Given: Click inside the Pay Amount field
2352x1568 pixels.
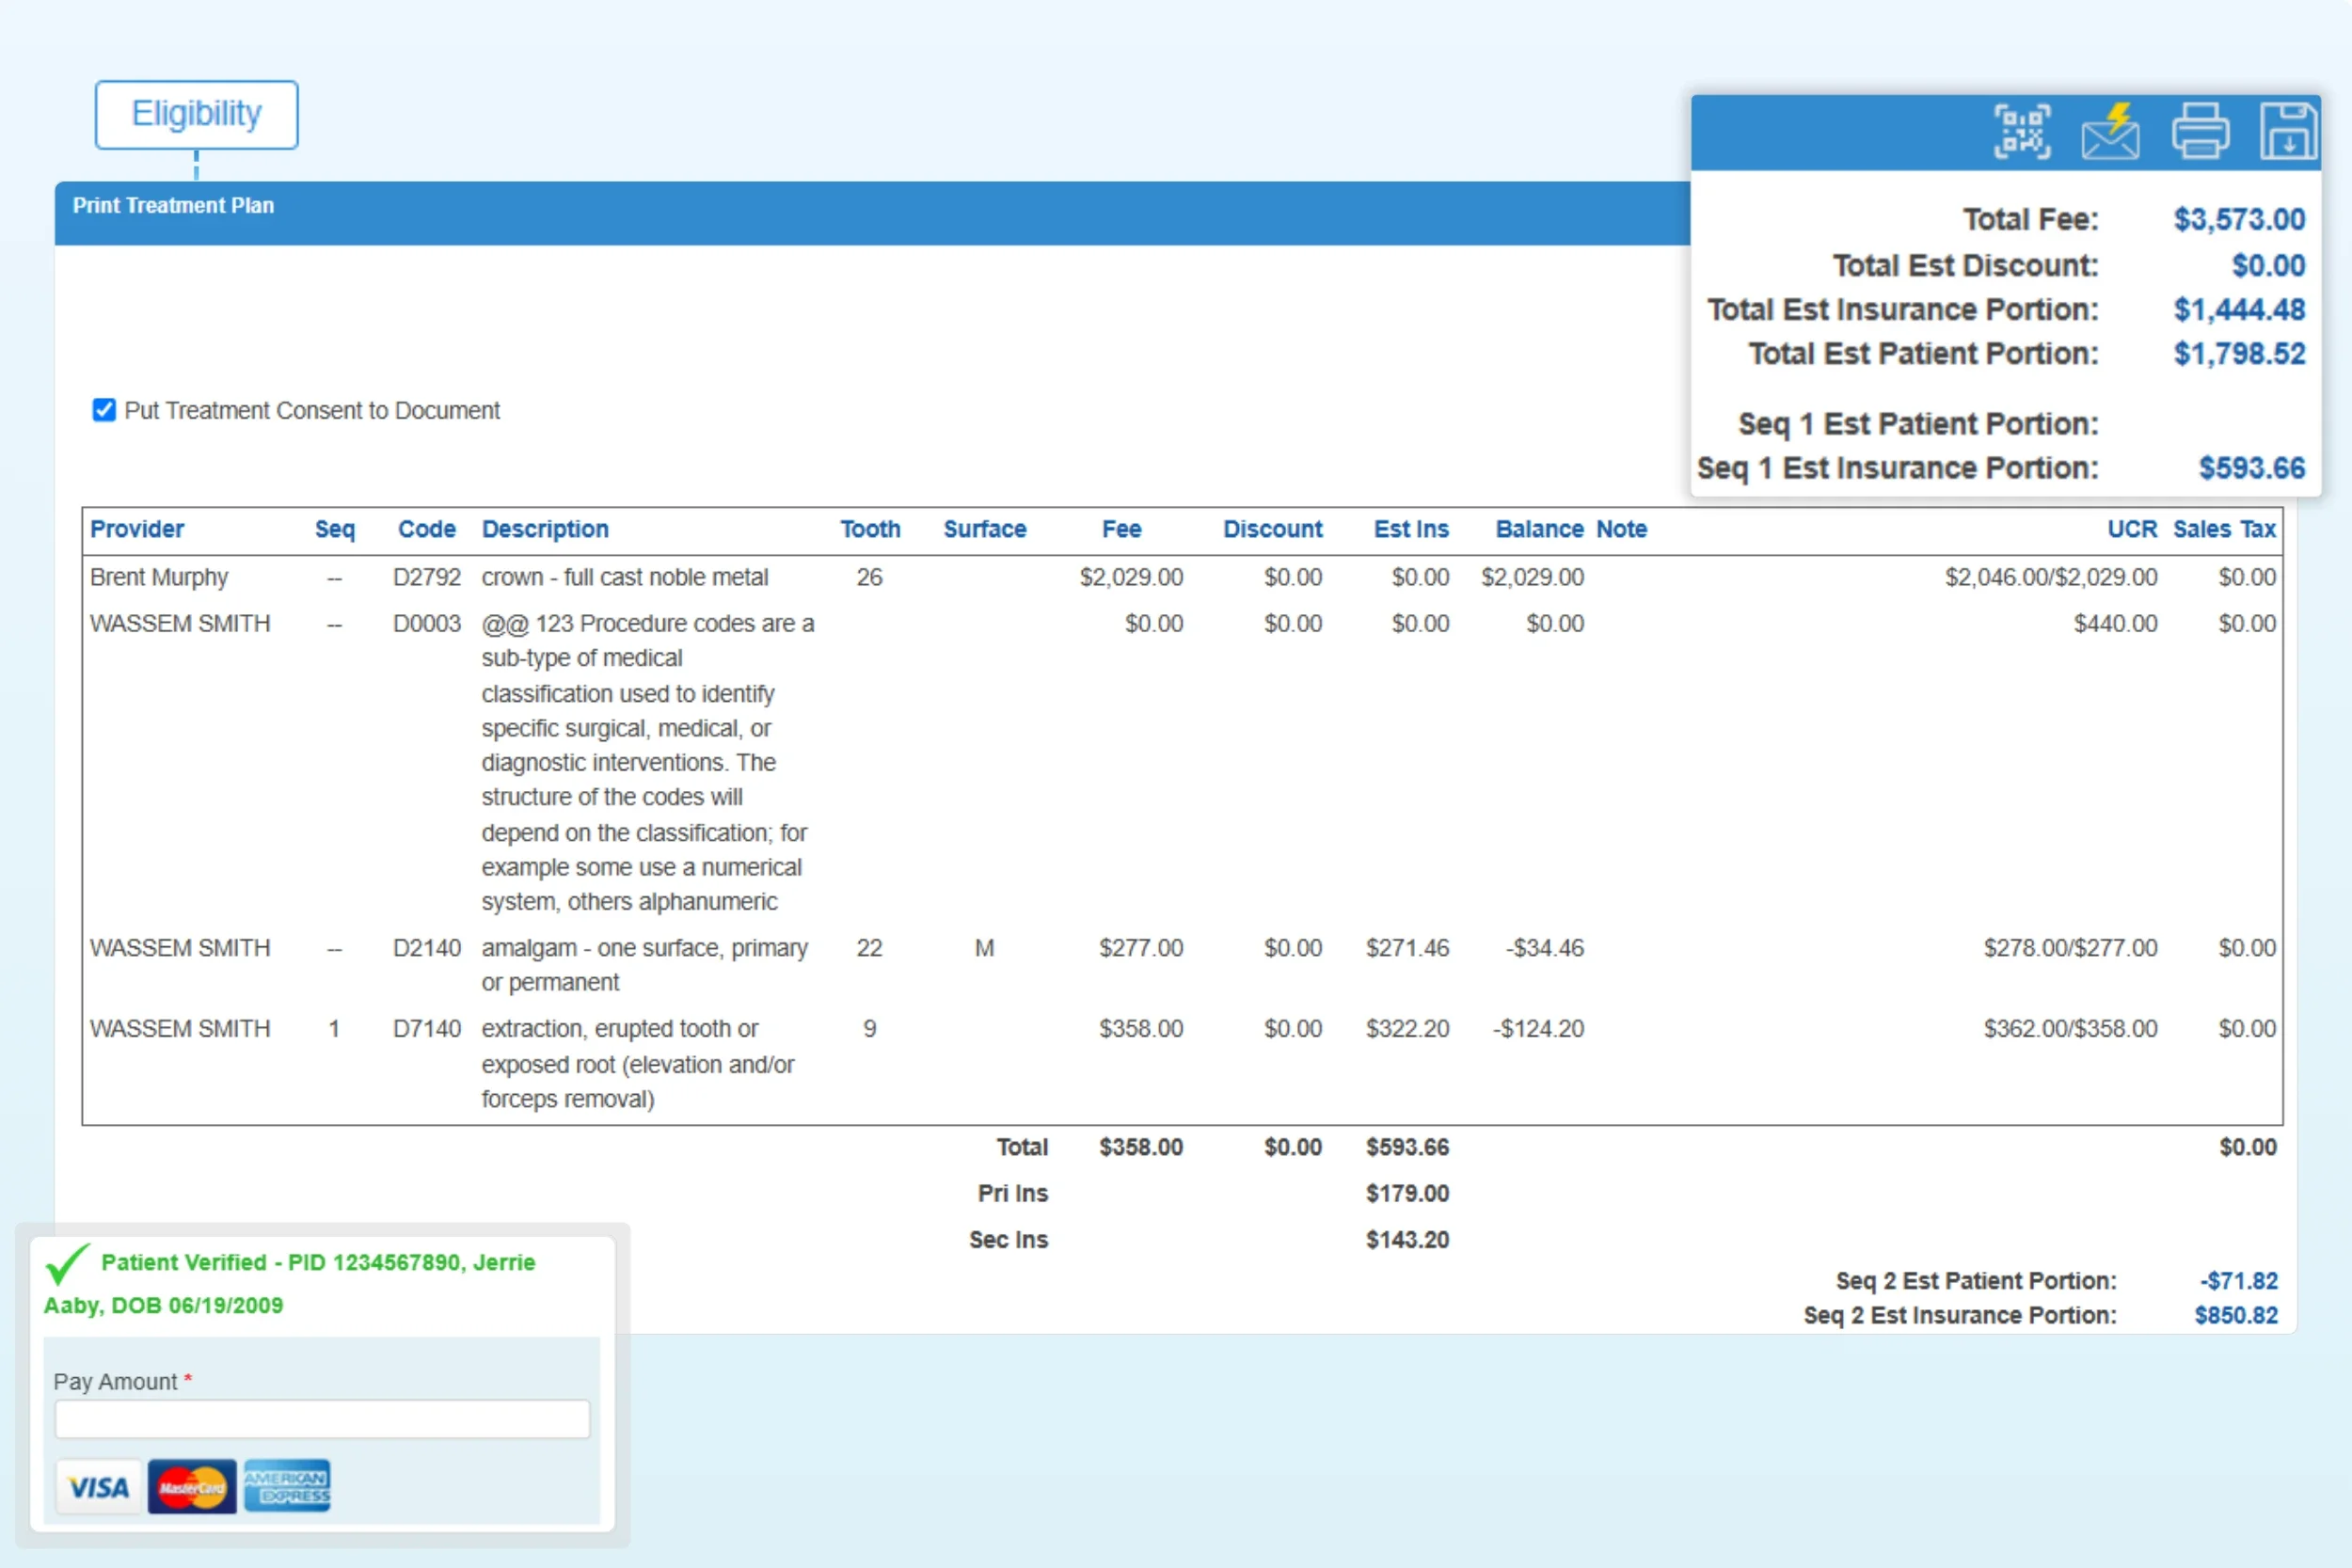Looking at the screenshot, I should (322, 1418).
